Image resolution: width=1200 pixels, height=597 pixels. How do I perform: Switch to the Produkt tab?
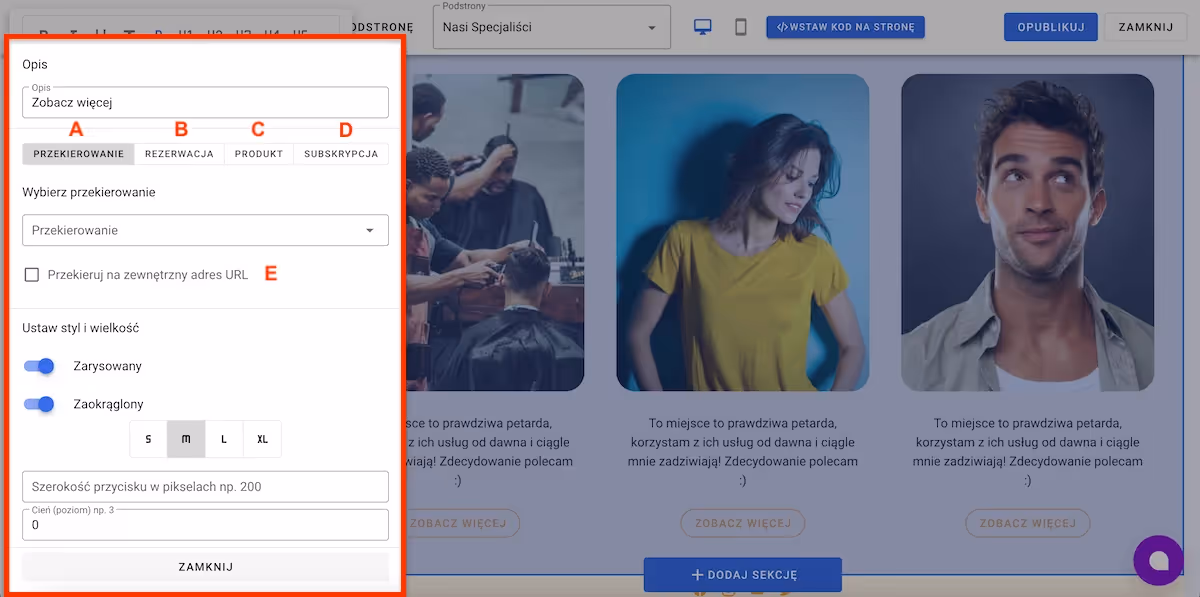click(259, 154)
